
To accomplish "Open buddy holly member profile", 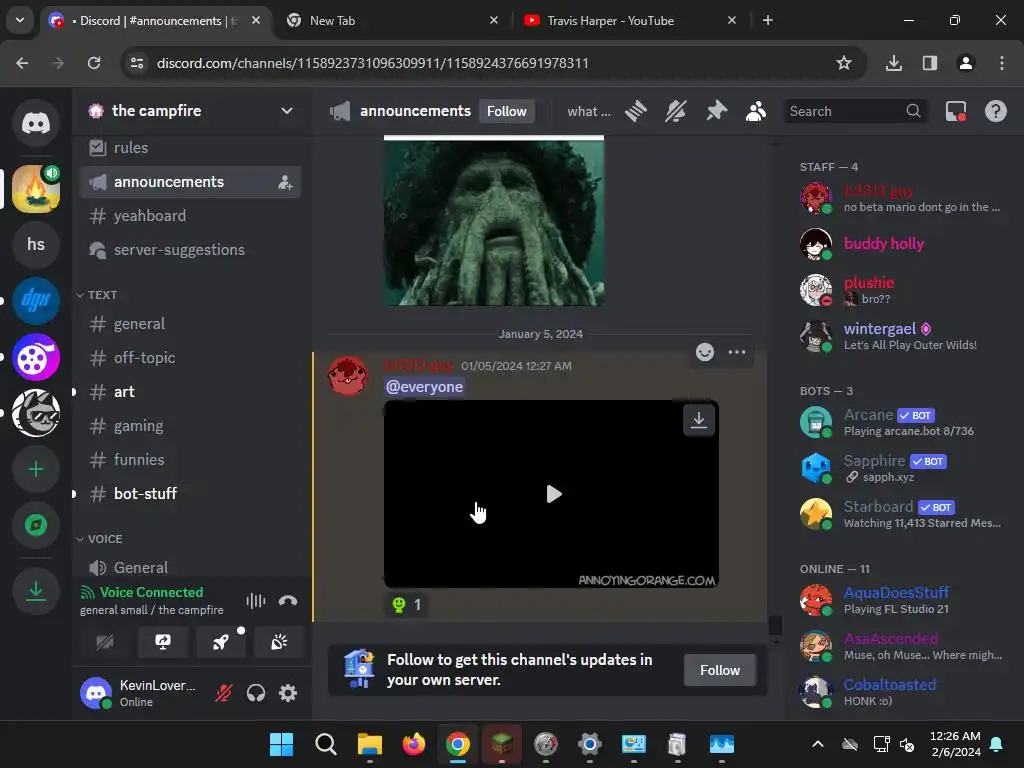I will pos(903,244).
